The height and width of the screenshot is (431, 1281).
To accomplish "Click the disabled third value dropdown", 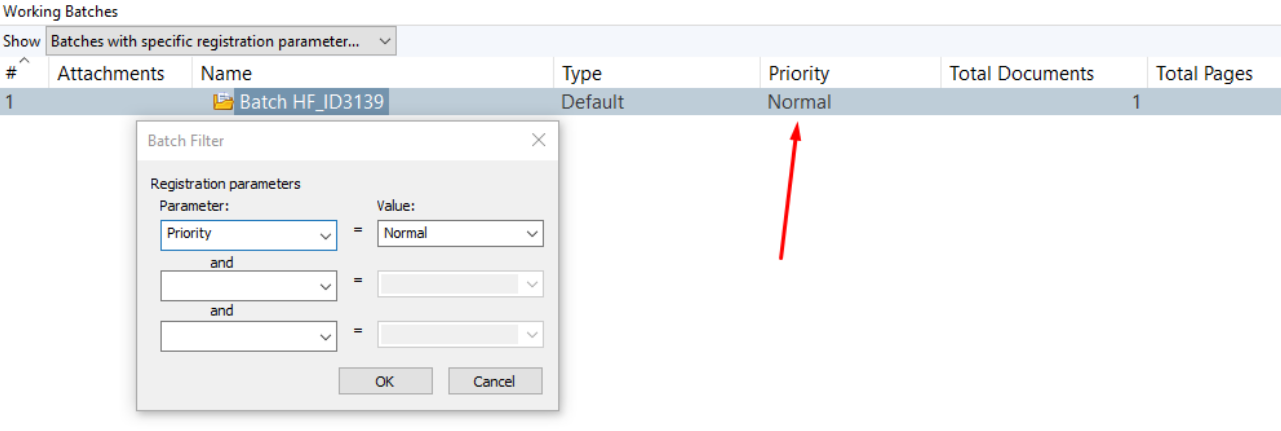I will click(460, 335).
